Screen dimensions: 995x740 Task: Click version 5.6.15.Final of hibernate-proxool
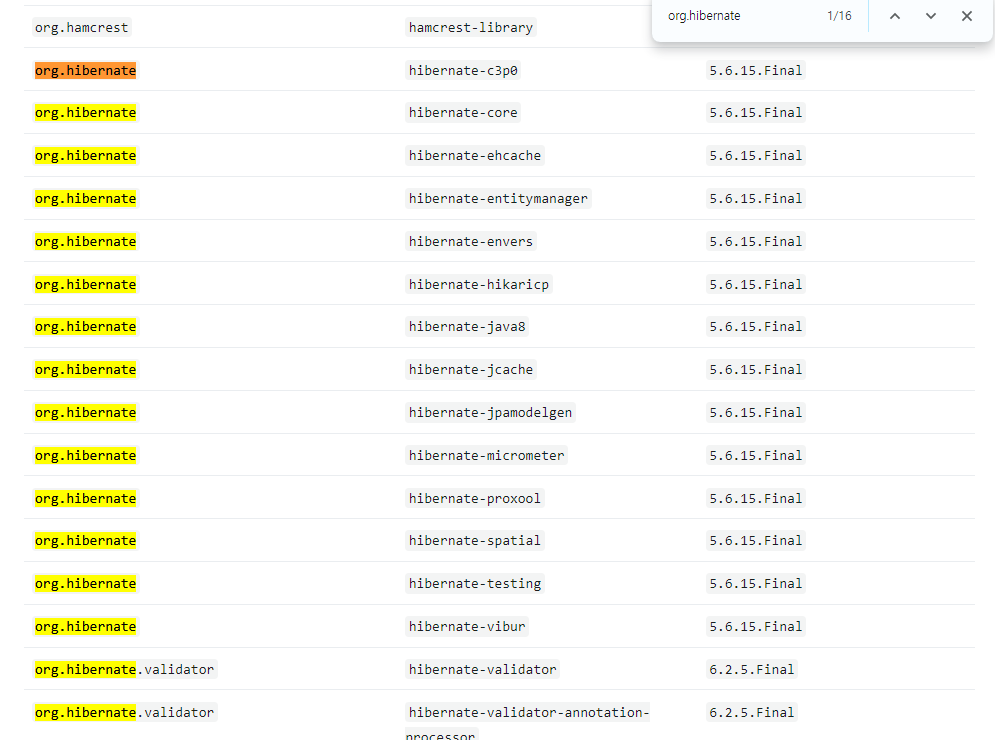click(x=756, y=498)
